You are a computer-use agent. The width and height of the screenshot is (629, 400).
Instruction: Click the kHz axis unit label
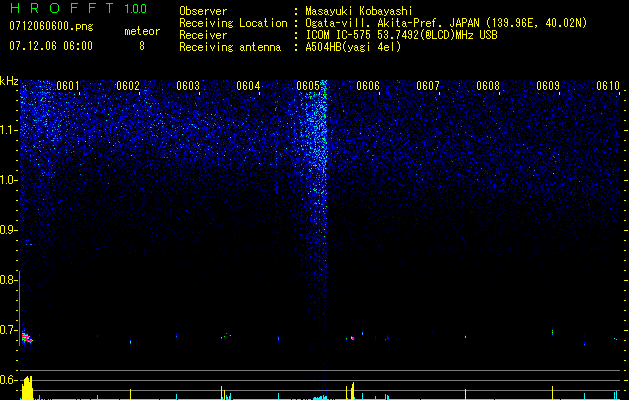pyautogui.click(x=9, y=81)
